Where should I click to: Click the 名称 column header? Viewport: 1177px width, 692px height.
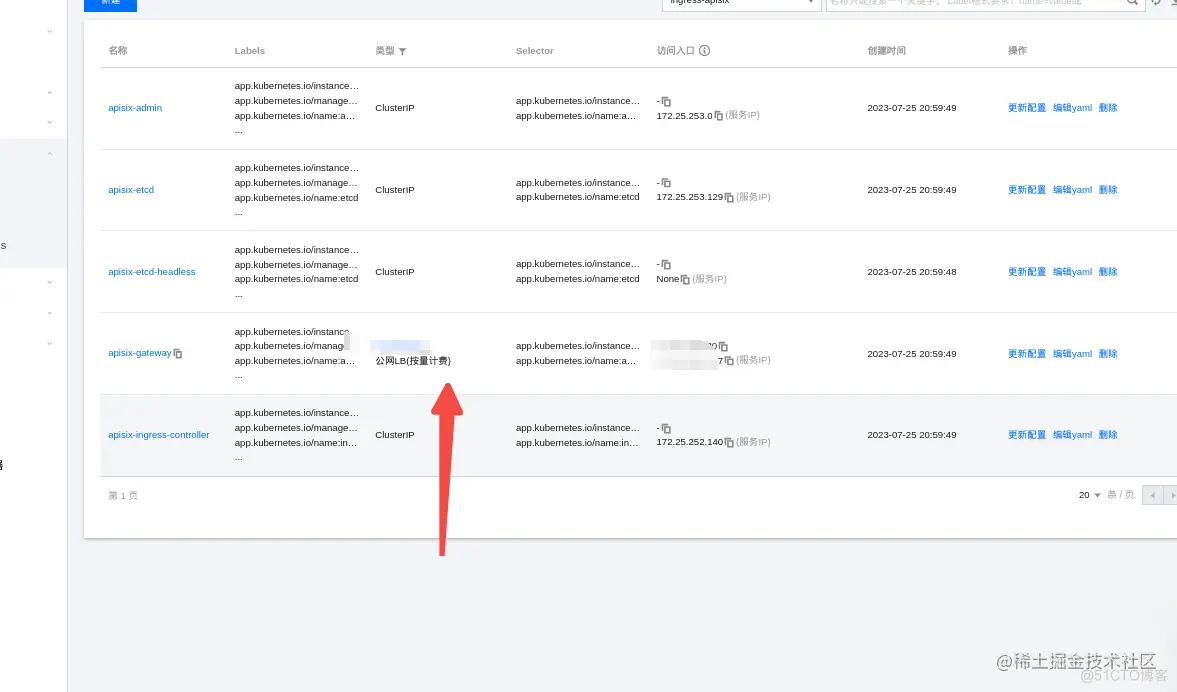click(x=118, y=50)
